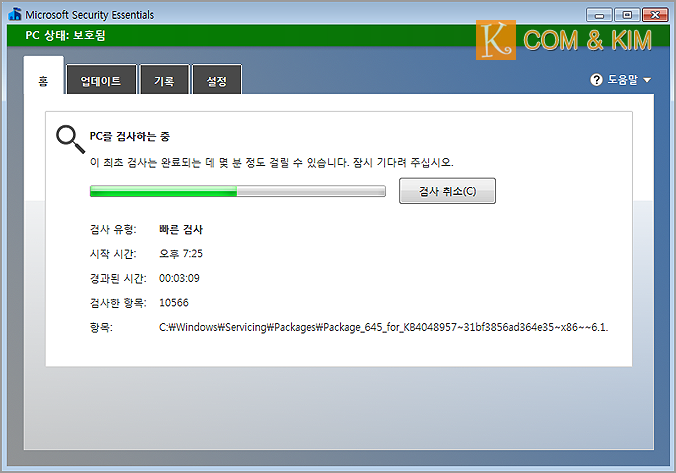Click the message 이 최초 검사는 완료되는 데
Viewport: 676px width, 473px height.
[272, 163]
